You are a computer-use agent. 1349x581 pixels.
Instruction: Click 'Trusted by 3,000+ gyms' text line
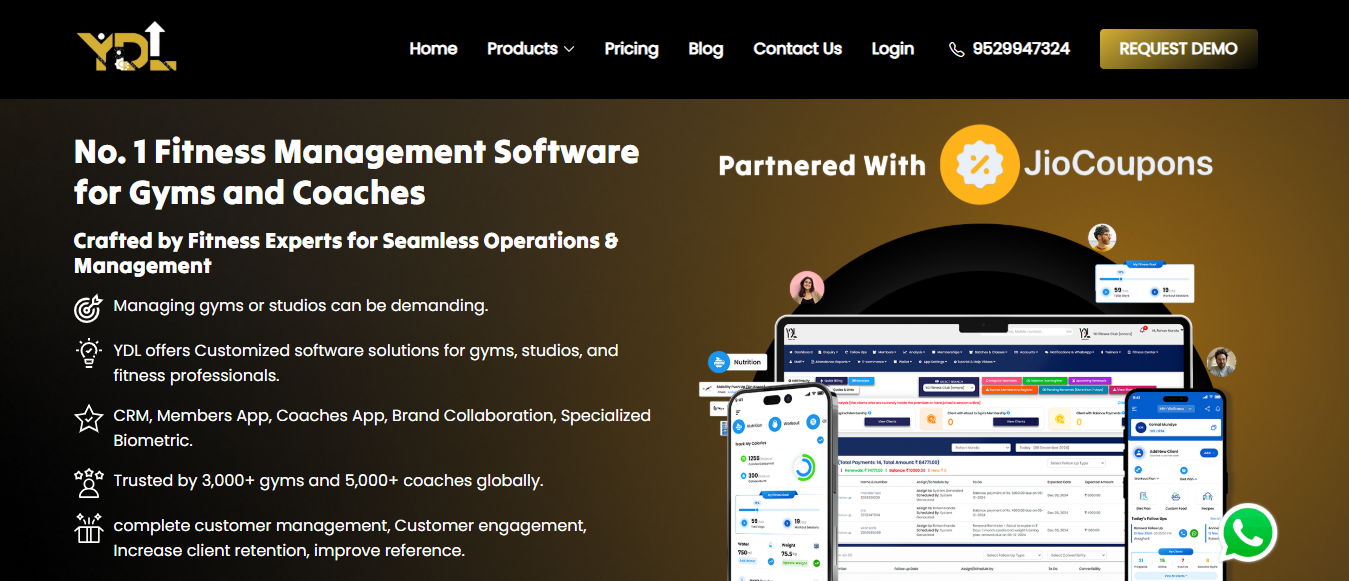pyautogui.click(x=328, y=480)
